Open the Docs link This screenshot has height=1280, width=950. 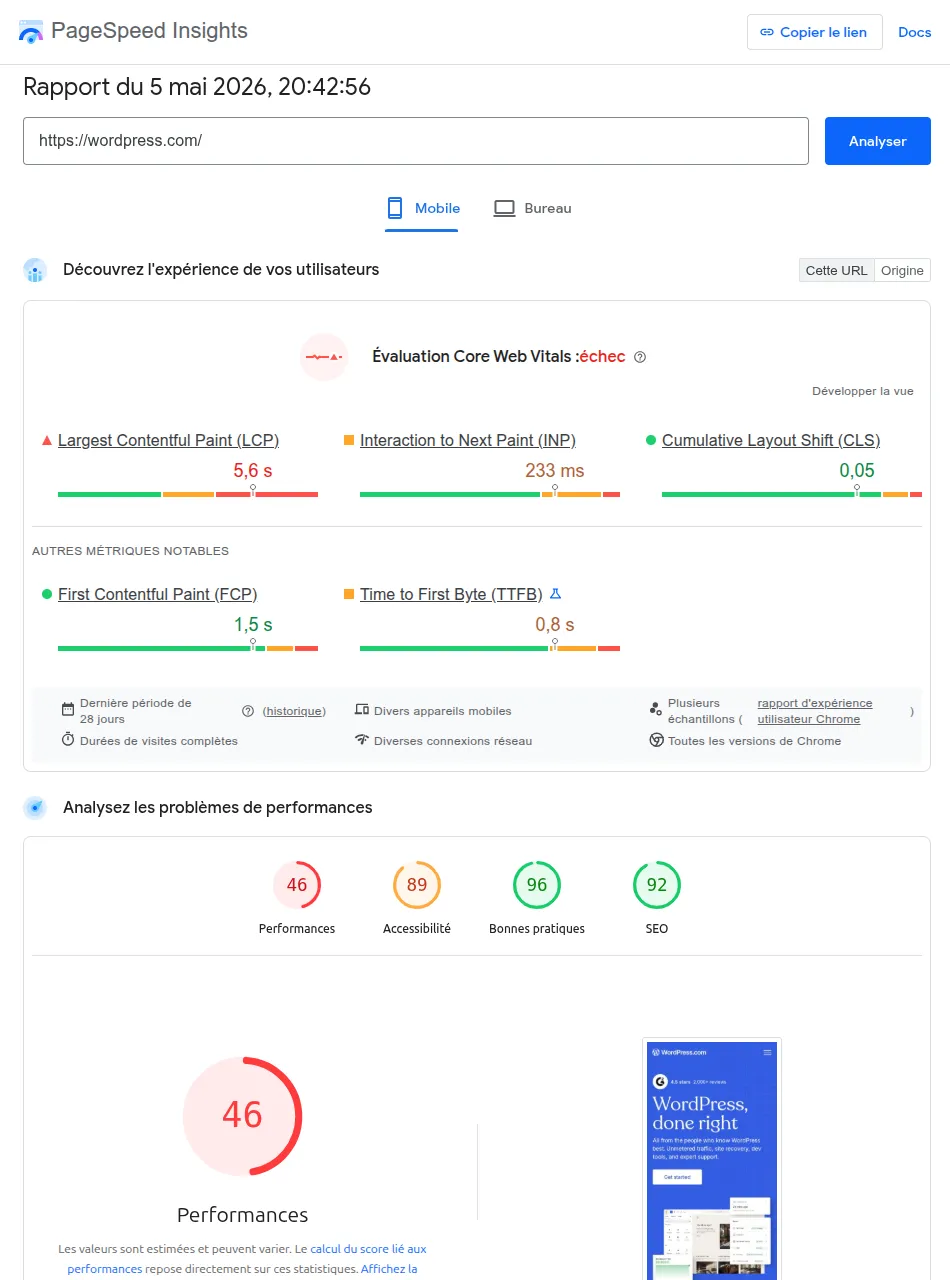point(915,32)
